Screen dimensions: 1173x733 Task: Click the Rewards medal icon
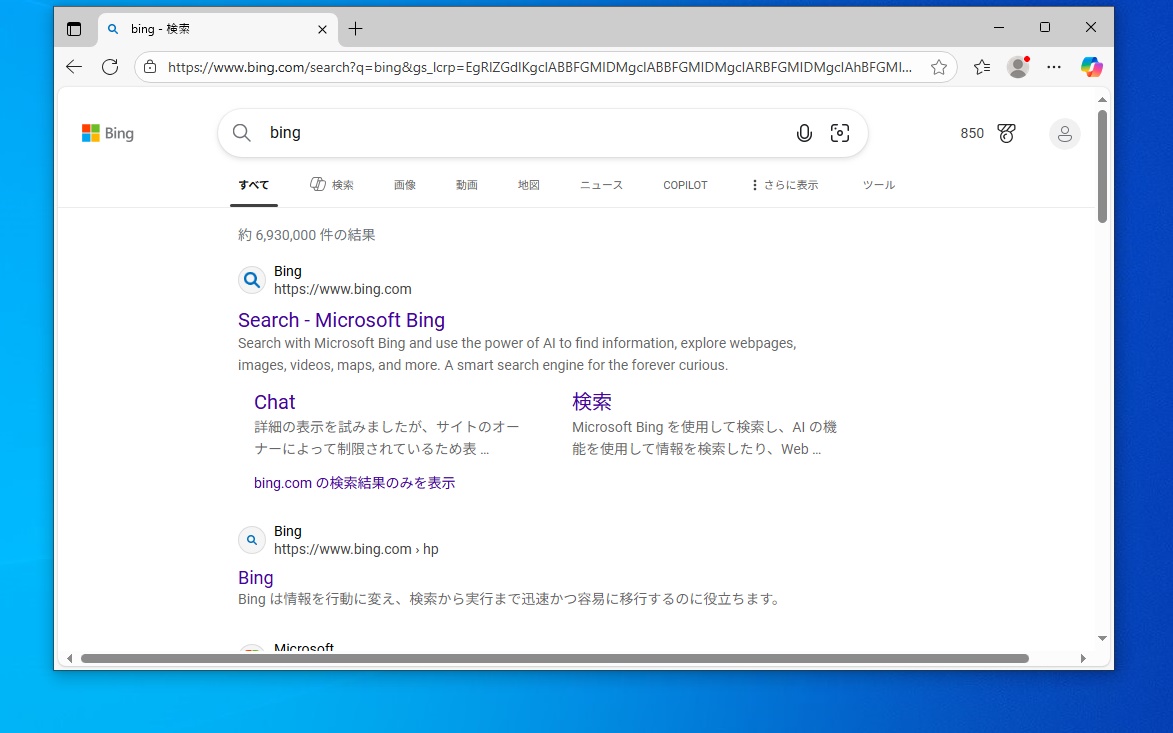pos(1006,133)
